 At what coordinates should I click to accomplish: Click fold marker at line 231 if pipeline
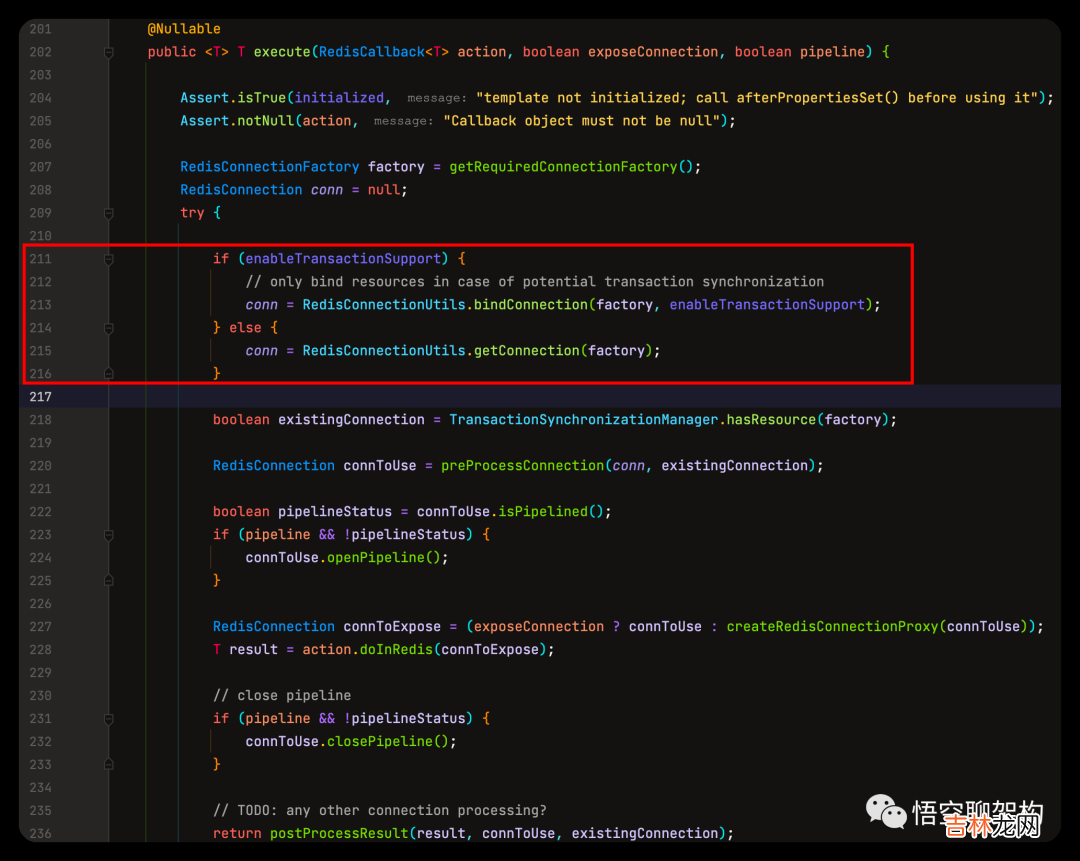[x=109, y=719]
